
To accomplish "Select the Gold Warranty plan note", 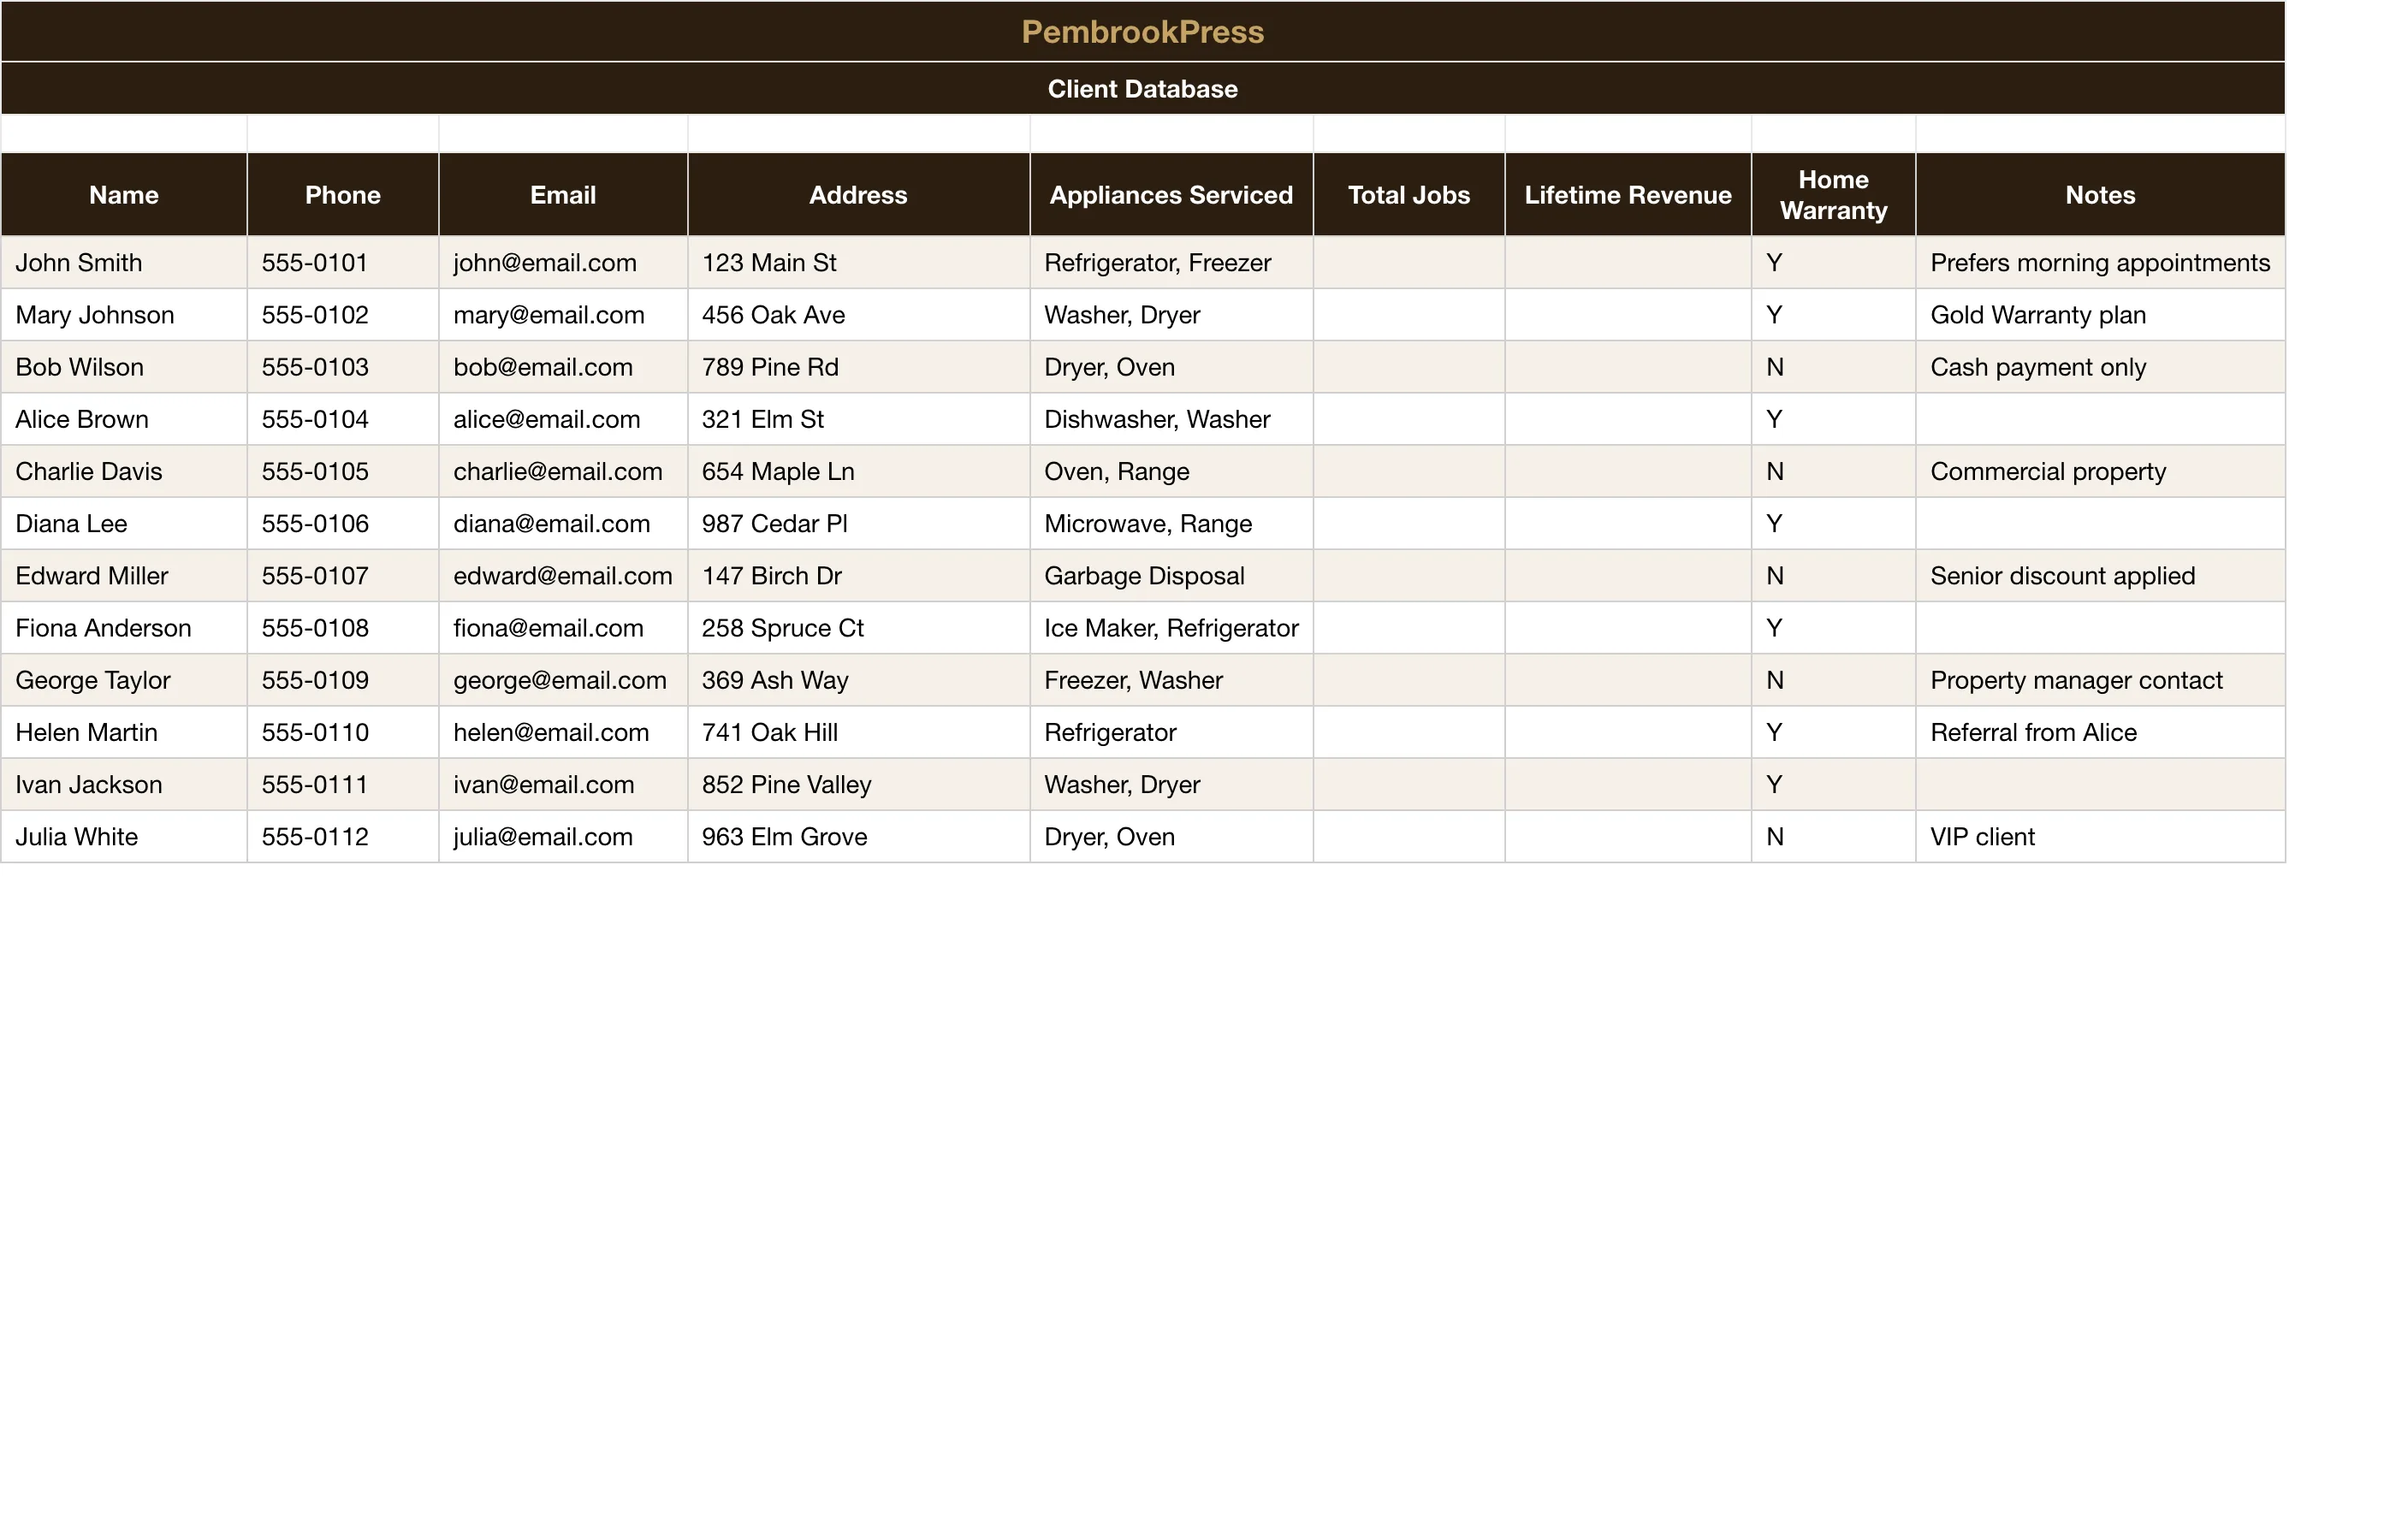I will pyautogui.click(x=2100, y=315).
